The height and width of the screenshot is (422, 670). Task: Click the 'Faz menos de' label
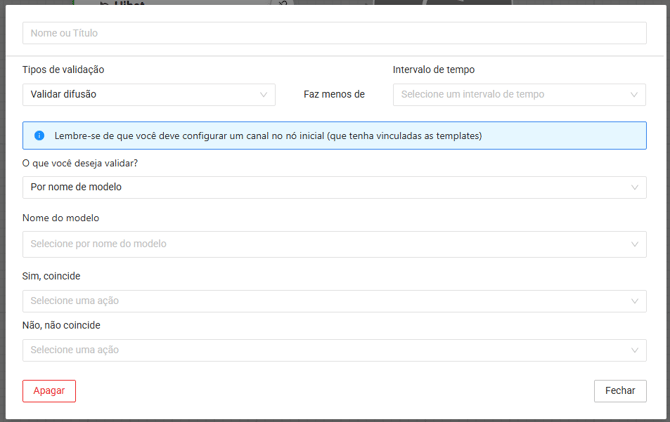[334, 95]
